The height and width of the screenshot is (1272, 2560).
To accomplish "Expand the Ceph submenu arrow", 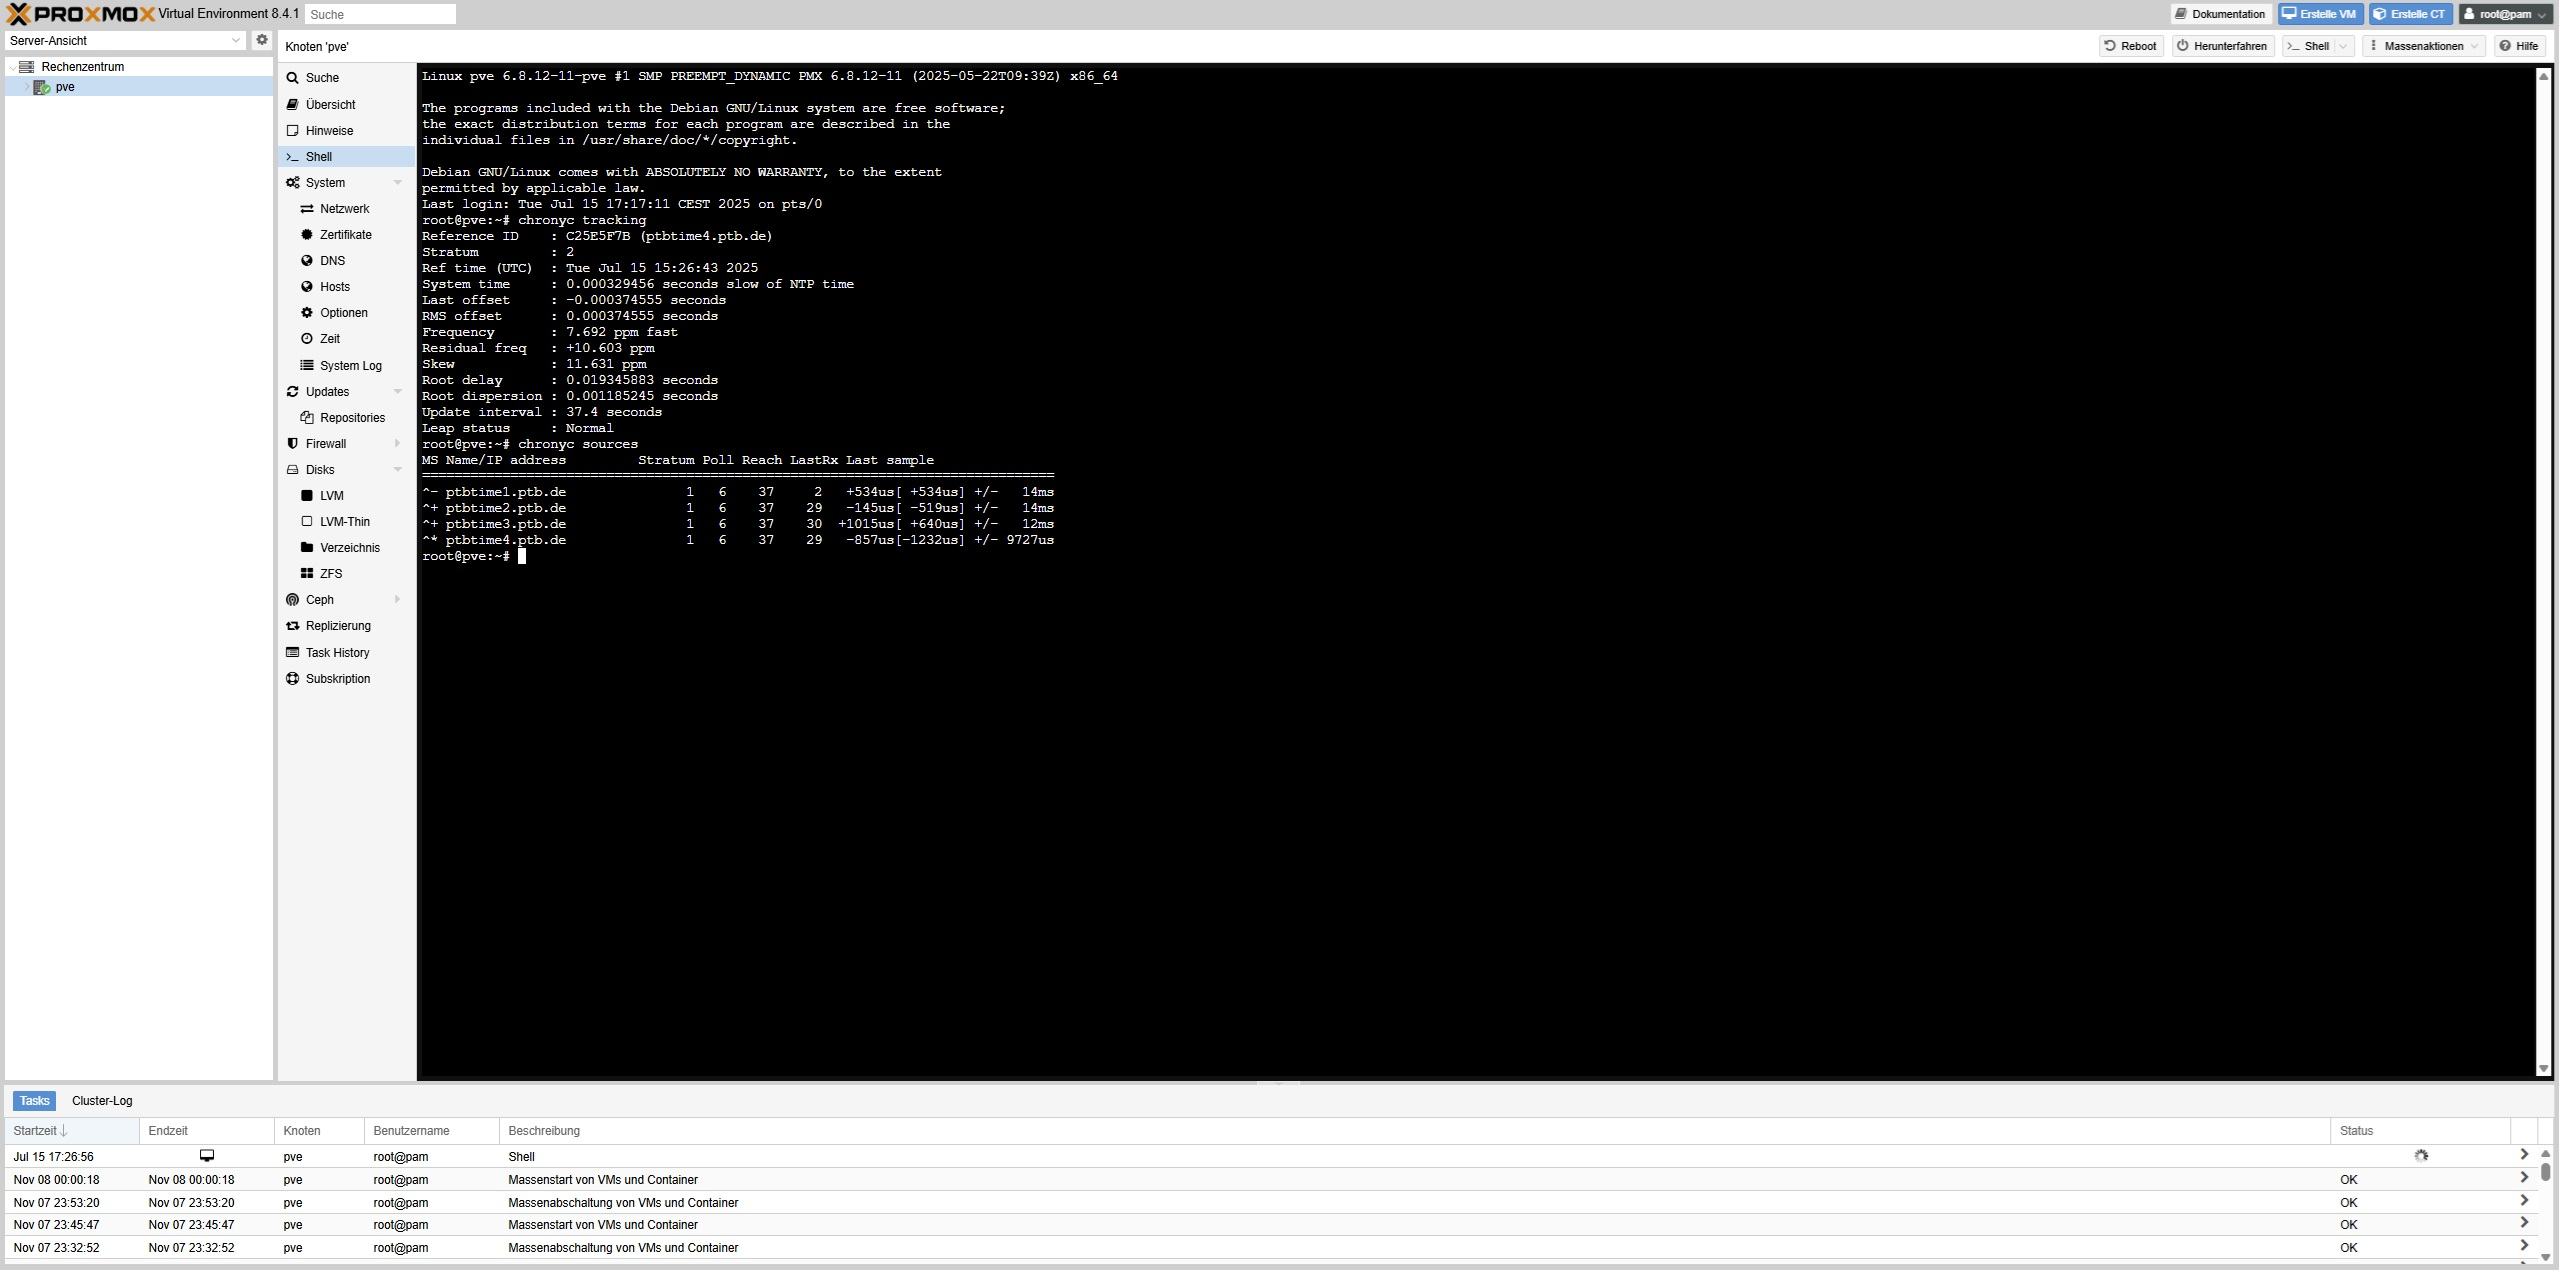I will (398, 600).
